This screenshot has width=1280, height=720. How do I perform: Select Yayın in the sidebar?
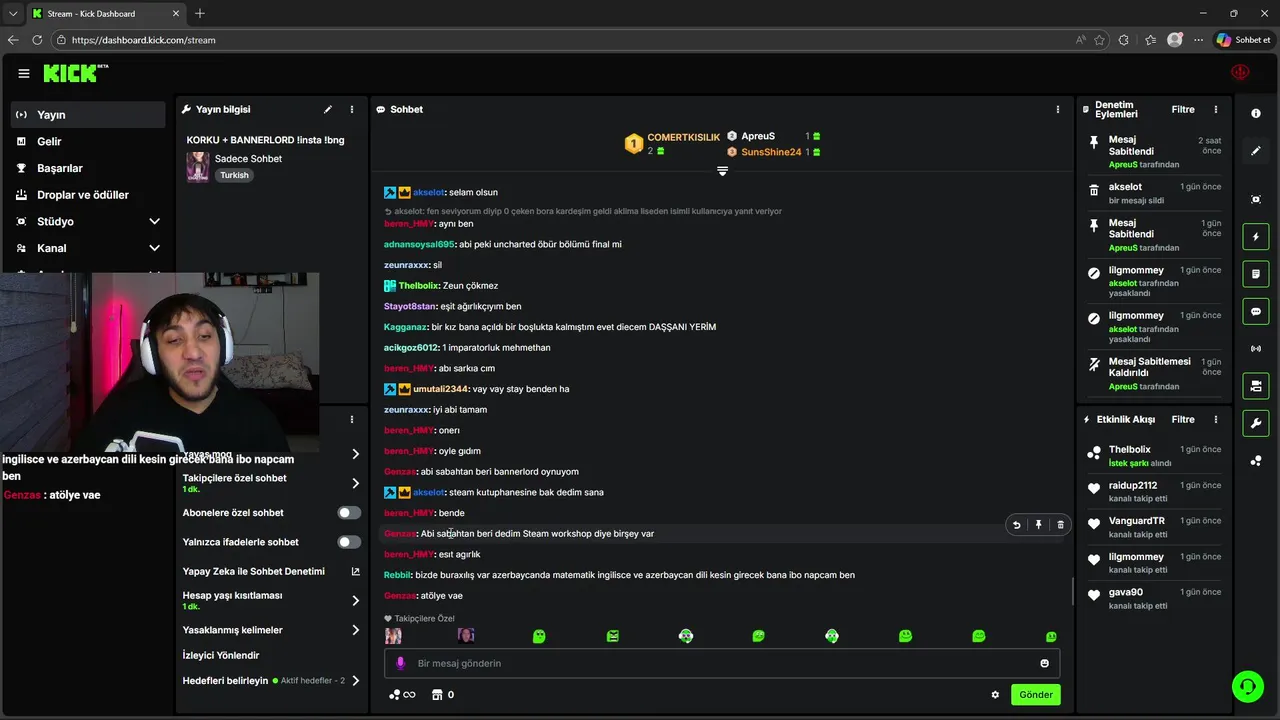(x=88, y=115)
